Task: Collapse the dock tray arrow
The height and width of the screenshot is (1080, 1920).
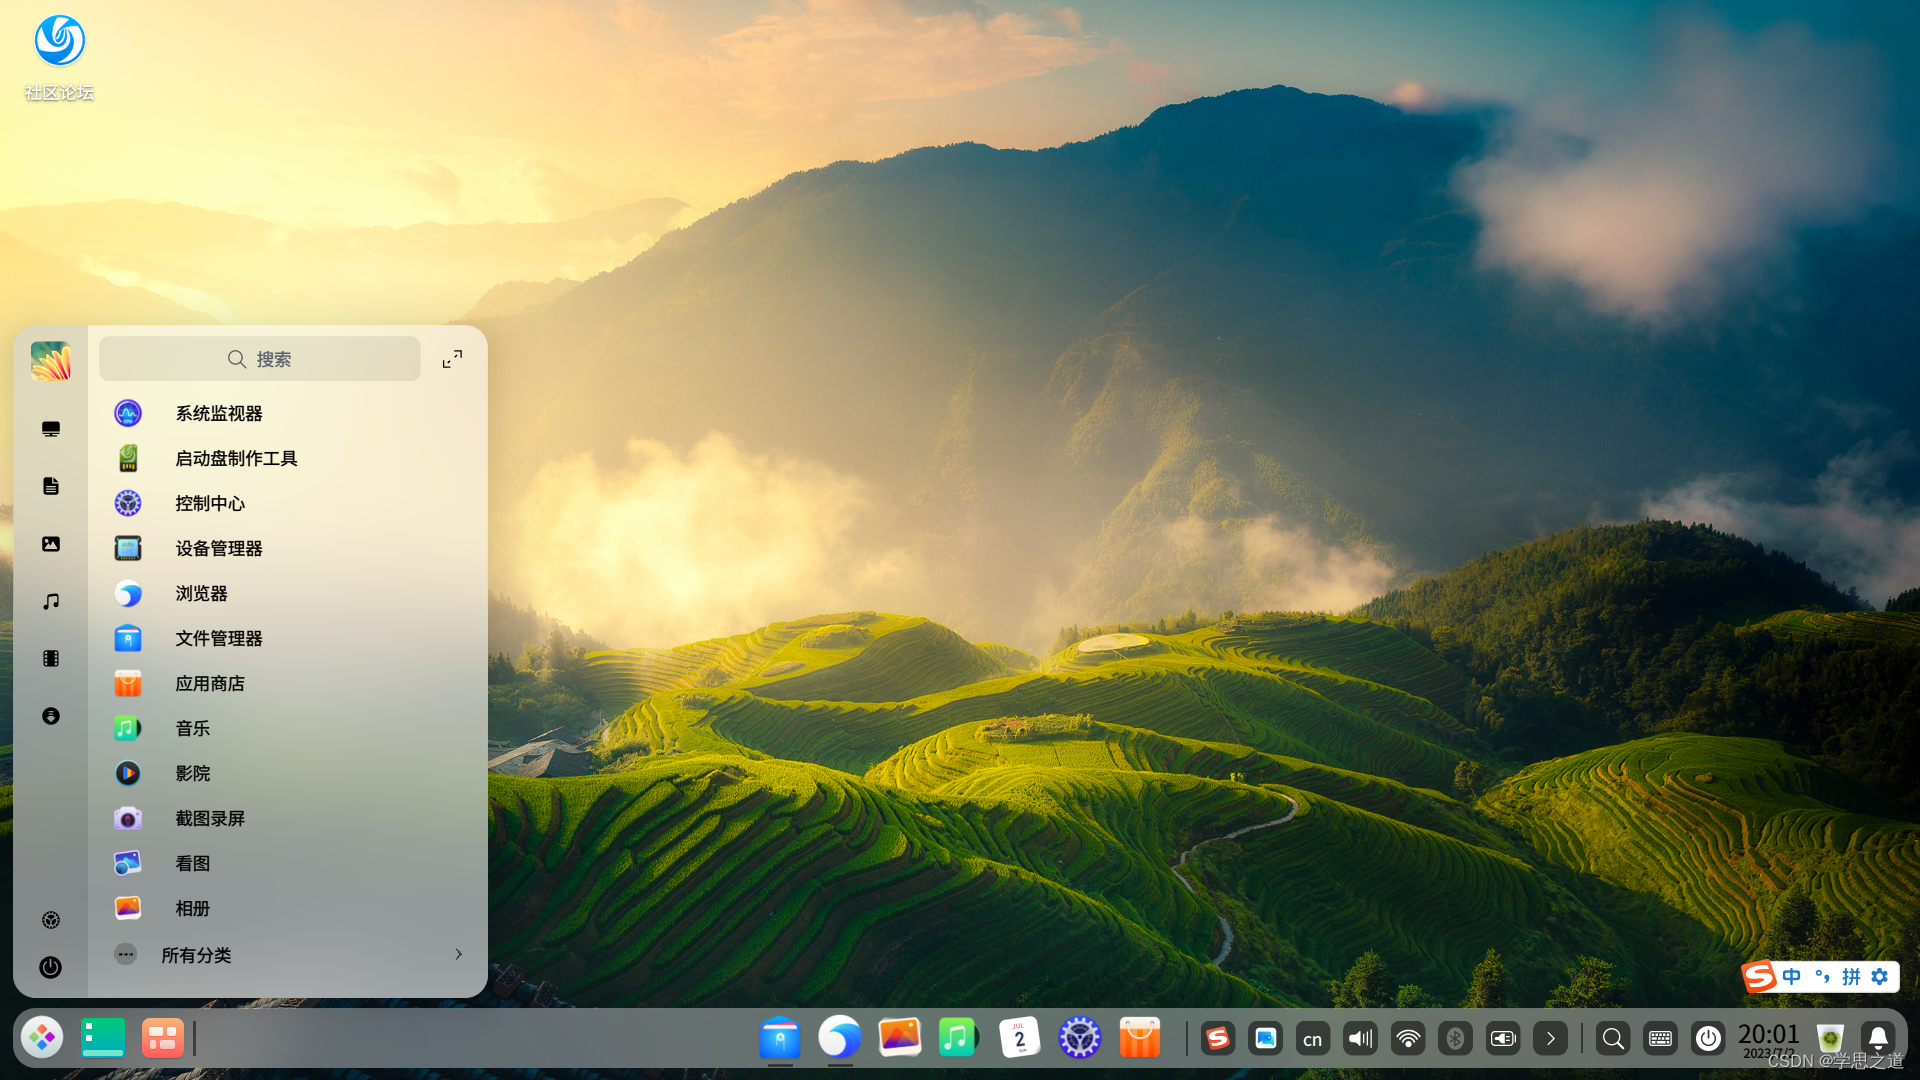Action: [x=1550, y=1039]
